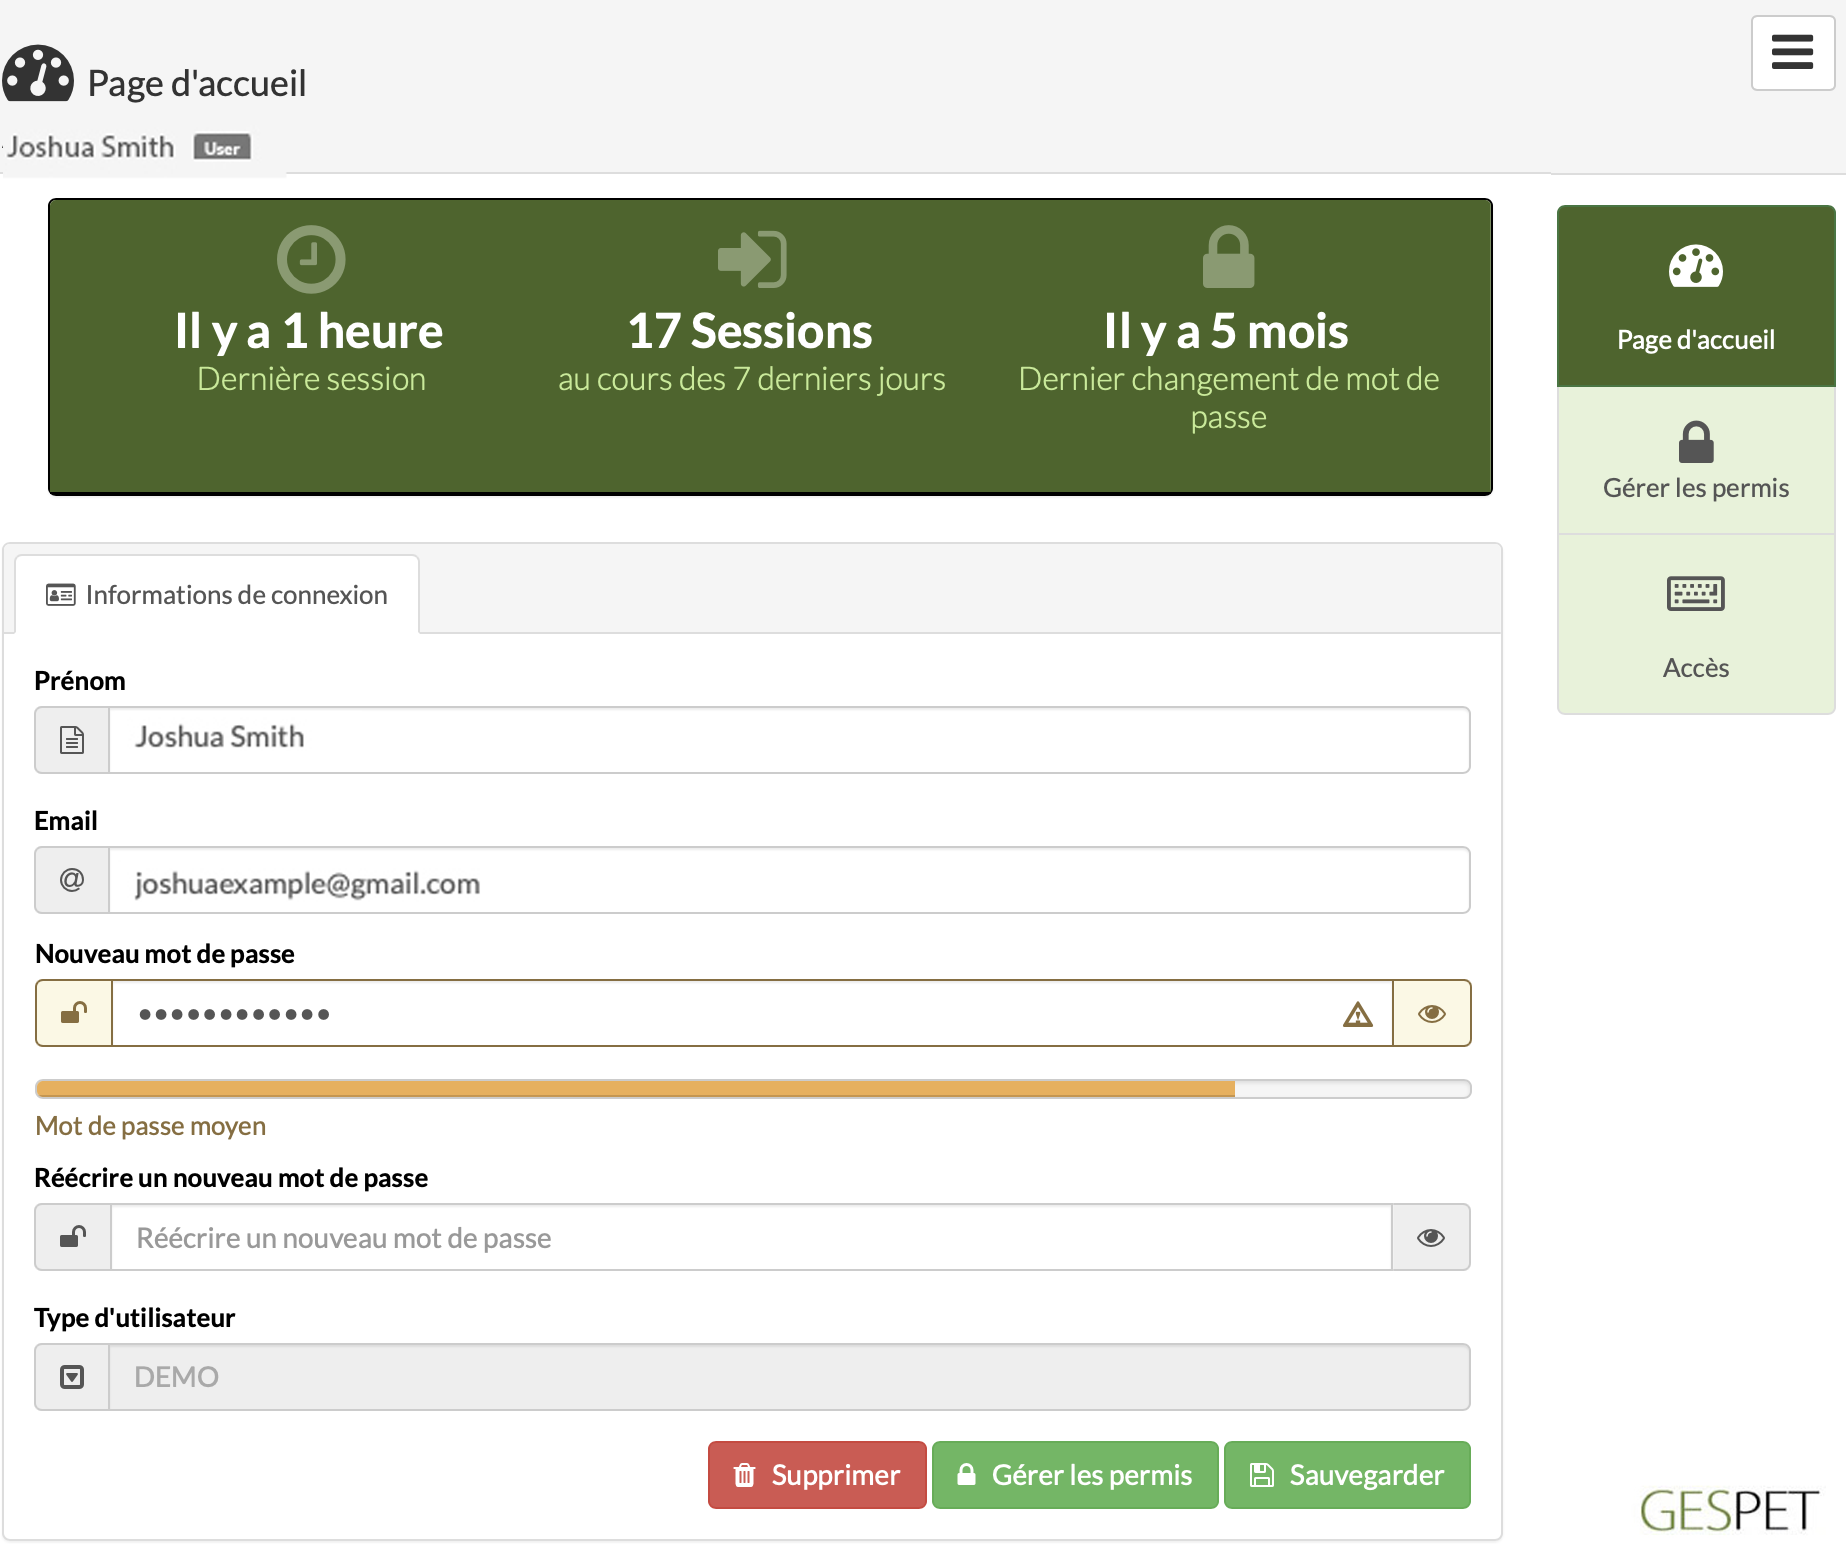Click the Joshua Smith name in header
This screenshot has height=1568, width=1846.
click(x=90, y=147)
